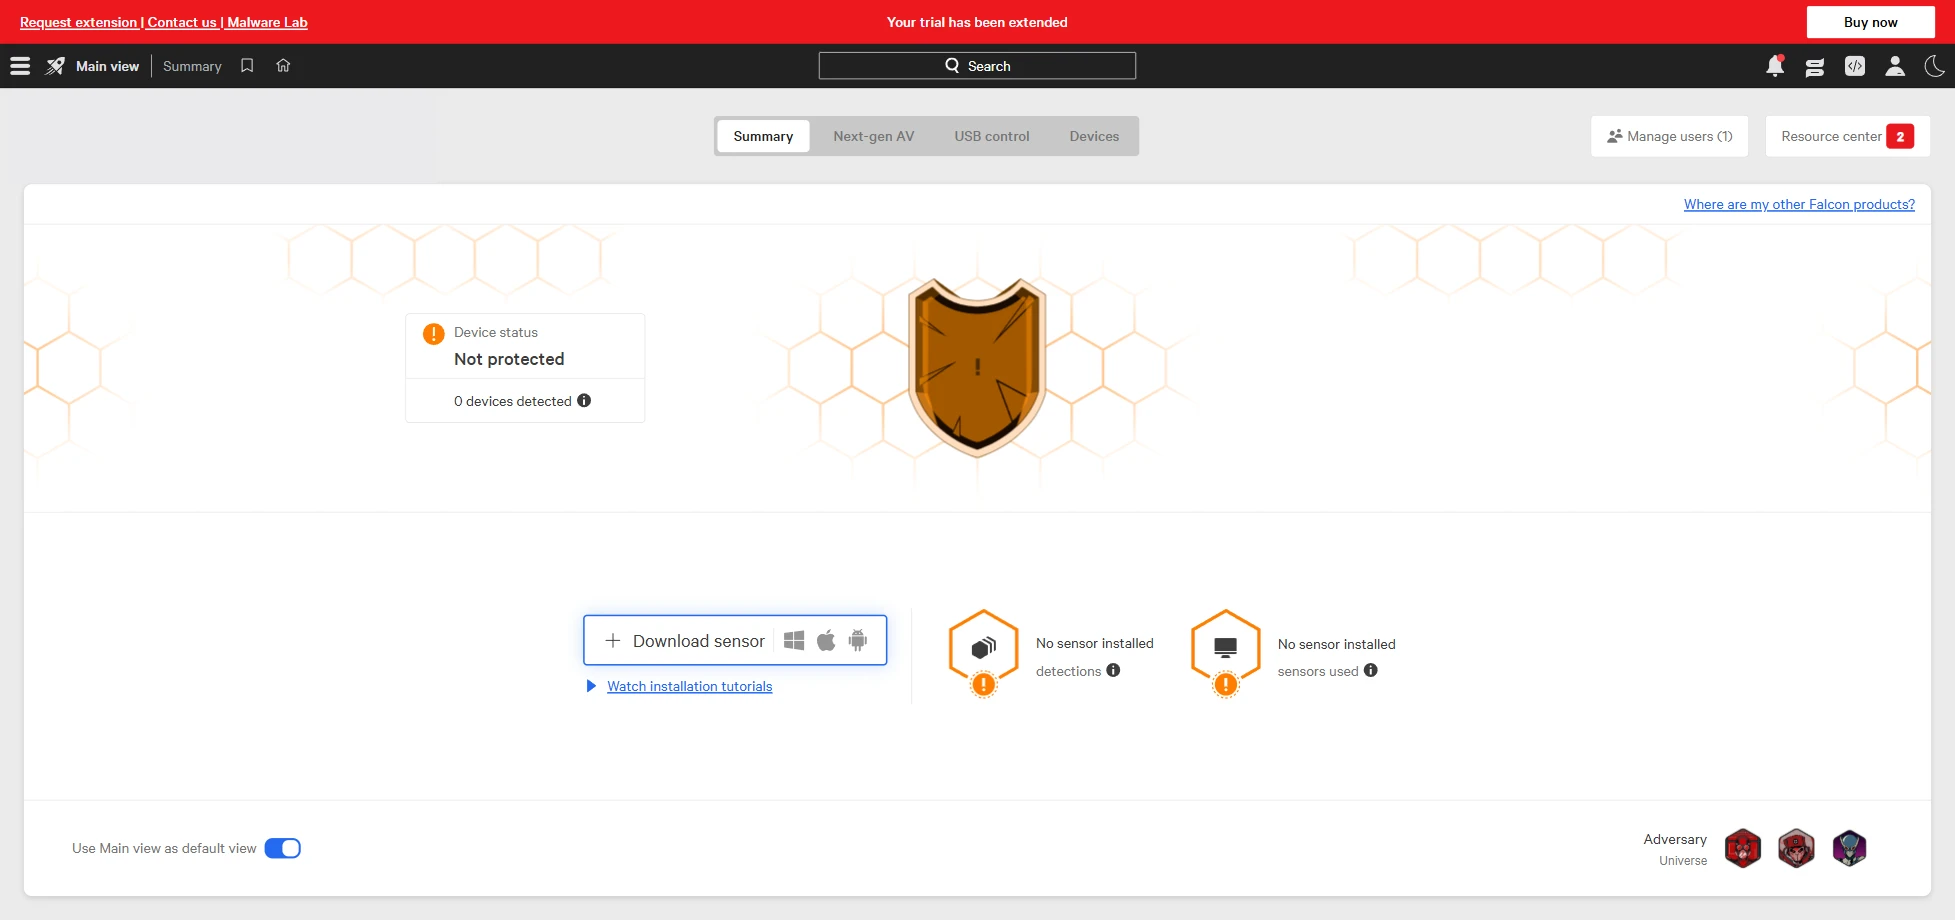The height and width of the screenshot is (920, 1955).
Task: Click the search magnifier icon
Action: [x=952, y=66]
